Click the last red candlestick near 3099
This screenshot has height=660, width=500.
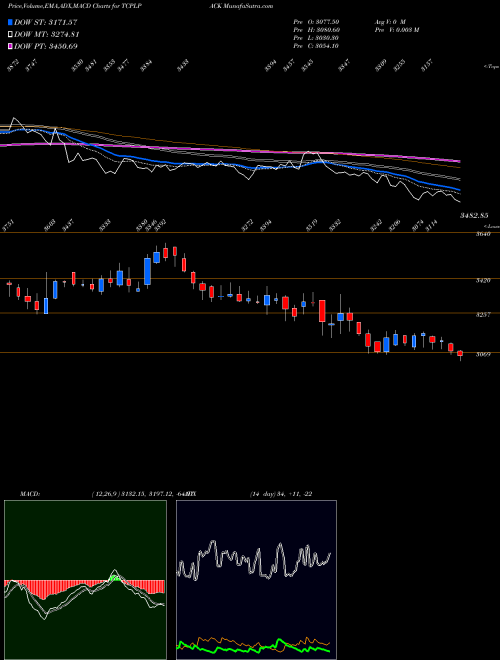460,354
